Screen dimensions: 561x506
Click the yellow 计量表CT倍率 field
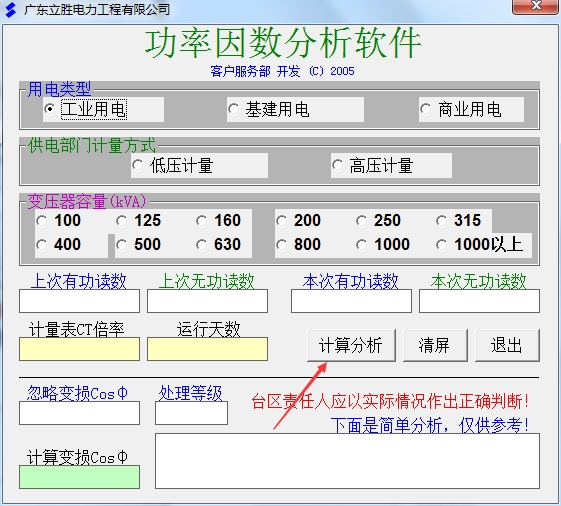click(x=79, y=349)
